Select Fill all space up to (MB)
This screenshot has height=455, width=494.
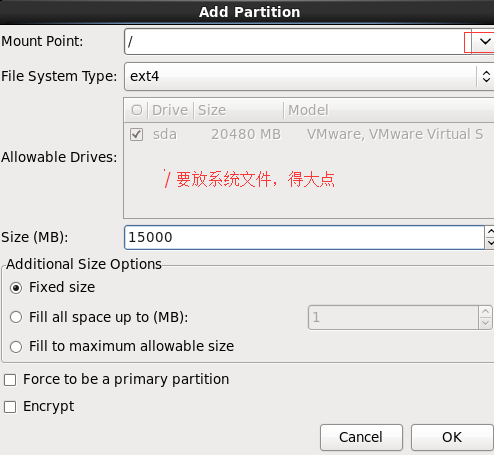coord(16,317)
